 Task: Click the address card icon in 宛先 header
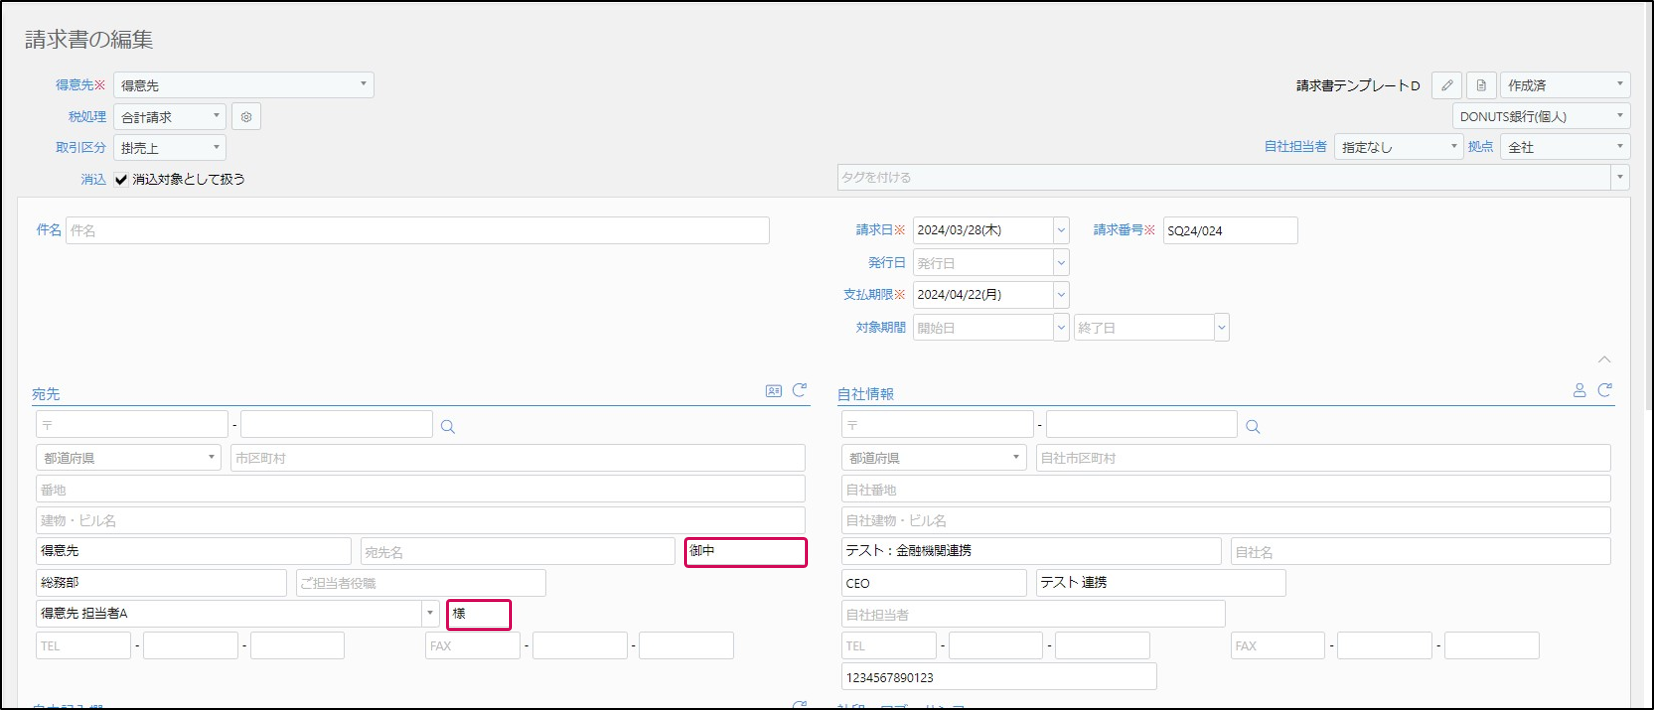(x=773, y=391)
